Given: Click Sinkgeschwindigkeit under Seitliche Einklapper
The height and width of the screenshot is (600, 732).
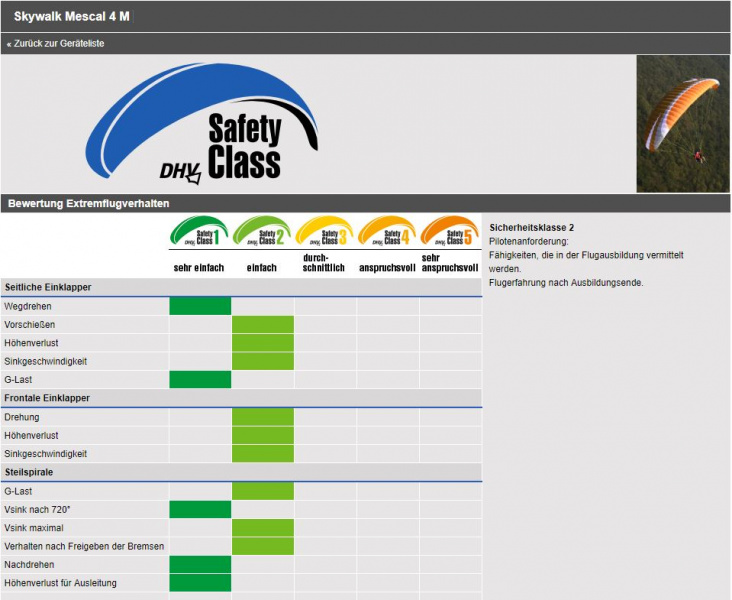Looking at the screenshot, I should [45, 361].
